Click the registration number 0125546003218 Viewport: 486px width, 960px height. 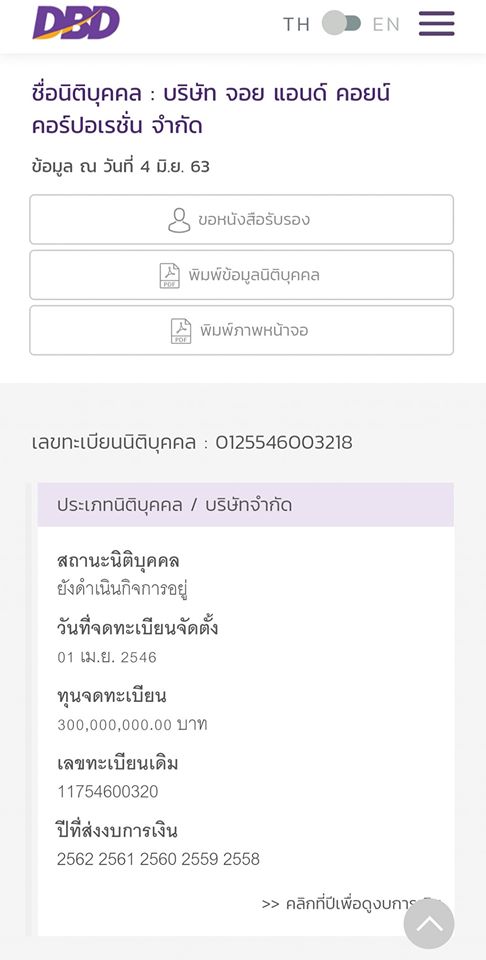(284, 443)
